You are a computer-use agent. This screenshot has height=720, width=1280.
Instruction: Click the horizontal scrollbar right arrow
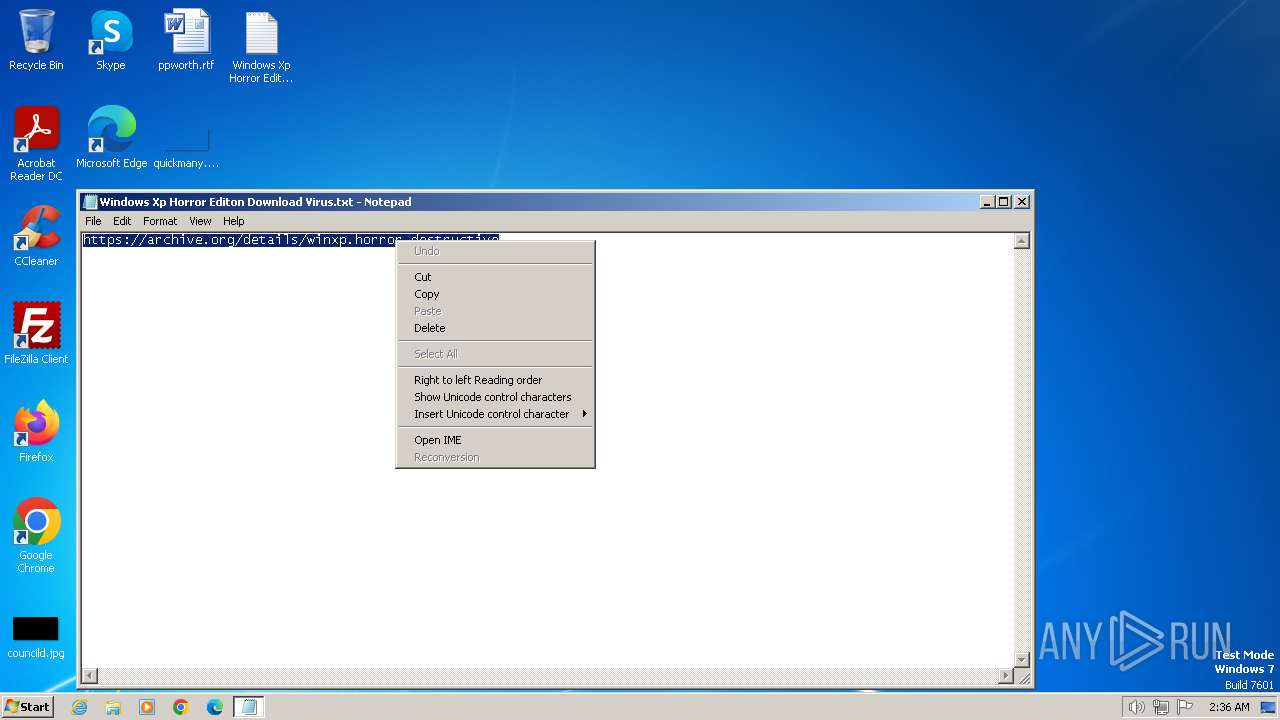click(1006, 676)
